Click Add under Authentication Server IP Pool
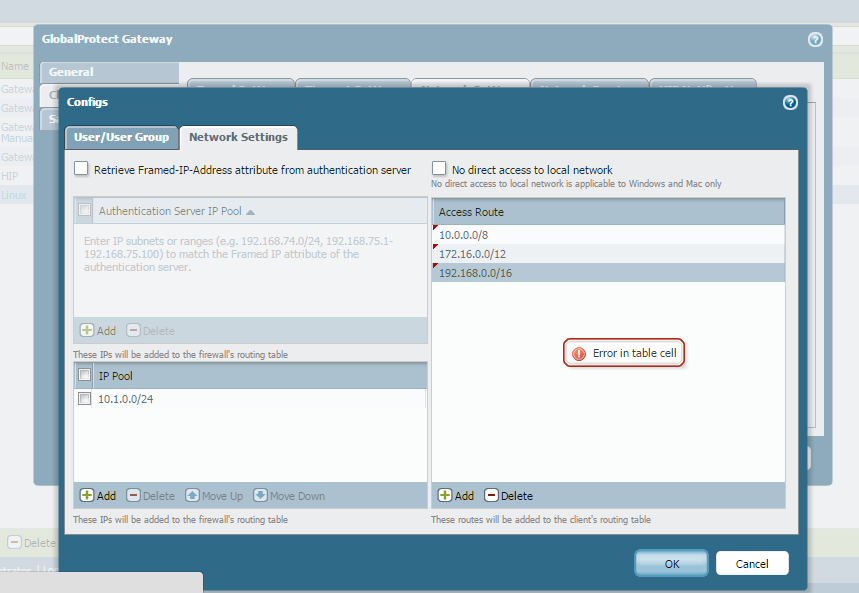This screenshot has height=593, width=859. [98, 330]
